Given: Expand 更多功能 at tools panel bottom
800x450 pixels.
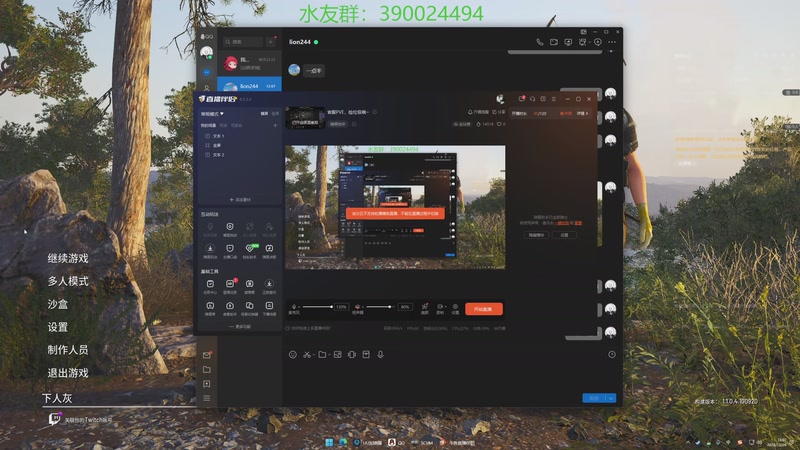Looking at the screenshot, I should (x=240, y=327).
